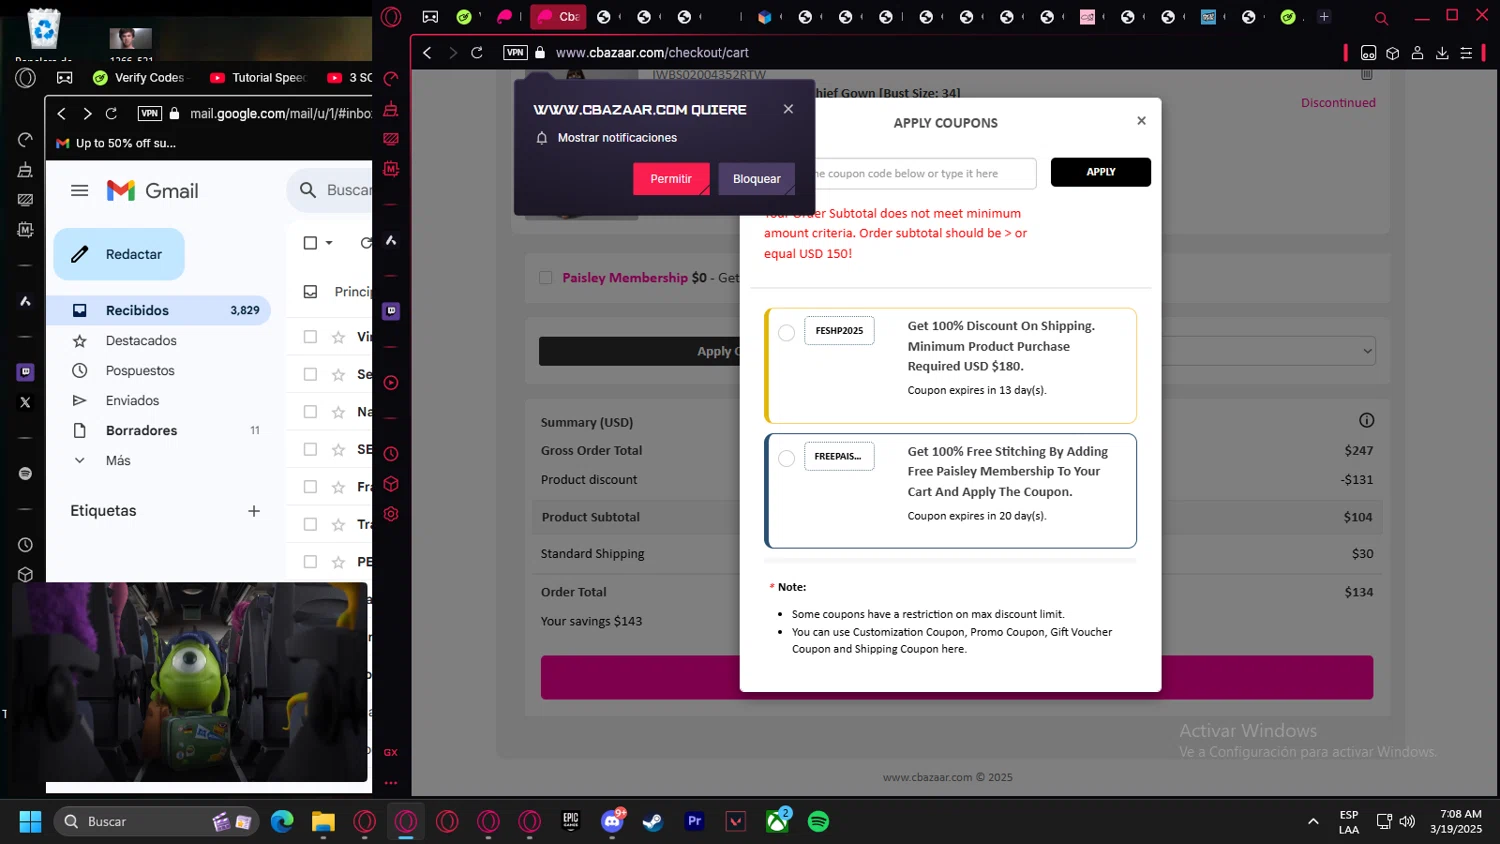Open the profile icon in cbazaar toolbar
This screenshot has width=1500, height=844.
click(x=1417, y=52)
